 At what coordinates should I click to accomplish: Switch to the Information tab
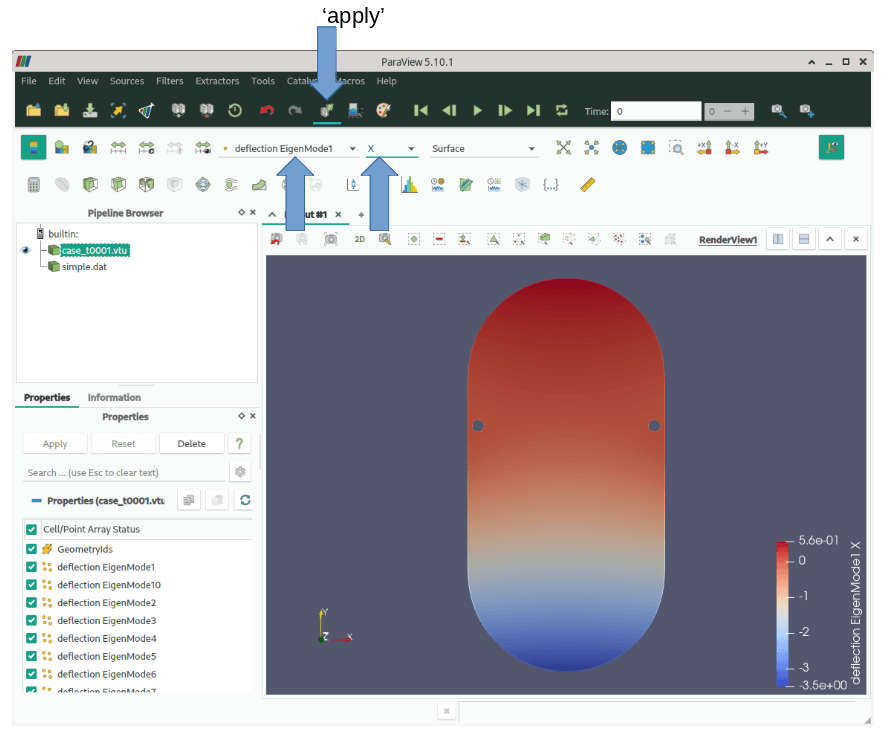pyautogui.click(x=114, y=398)
